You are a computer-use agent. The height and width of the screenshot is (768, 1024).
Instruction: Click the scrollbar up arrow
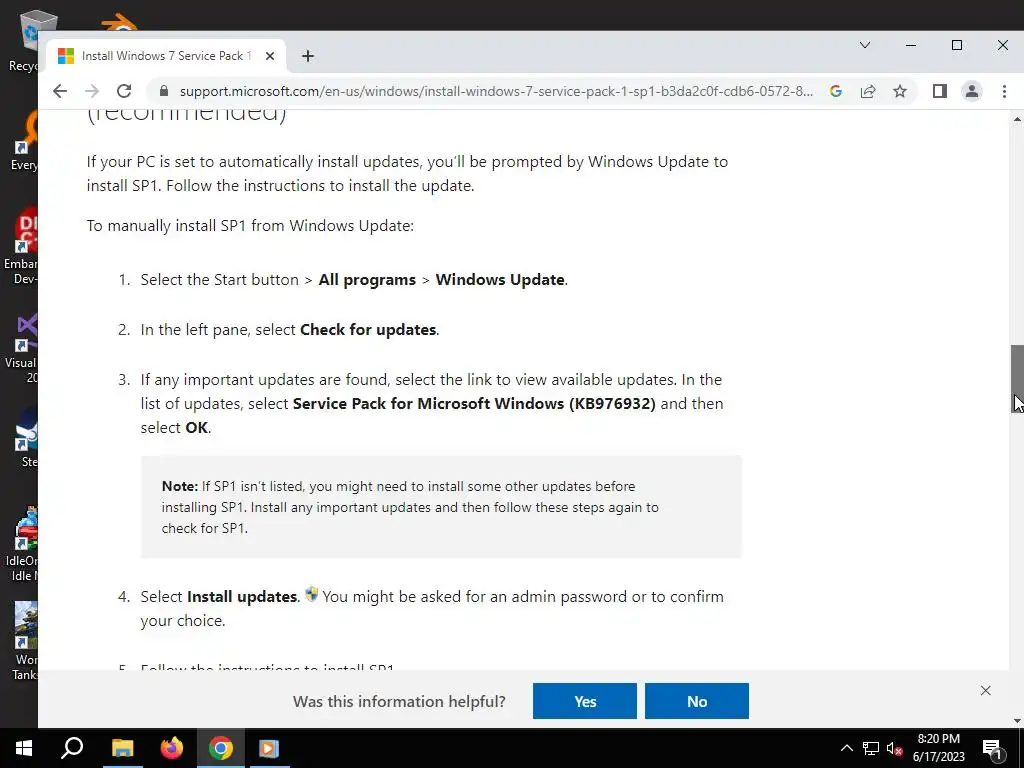click(x=1017, y=120)
